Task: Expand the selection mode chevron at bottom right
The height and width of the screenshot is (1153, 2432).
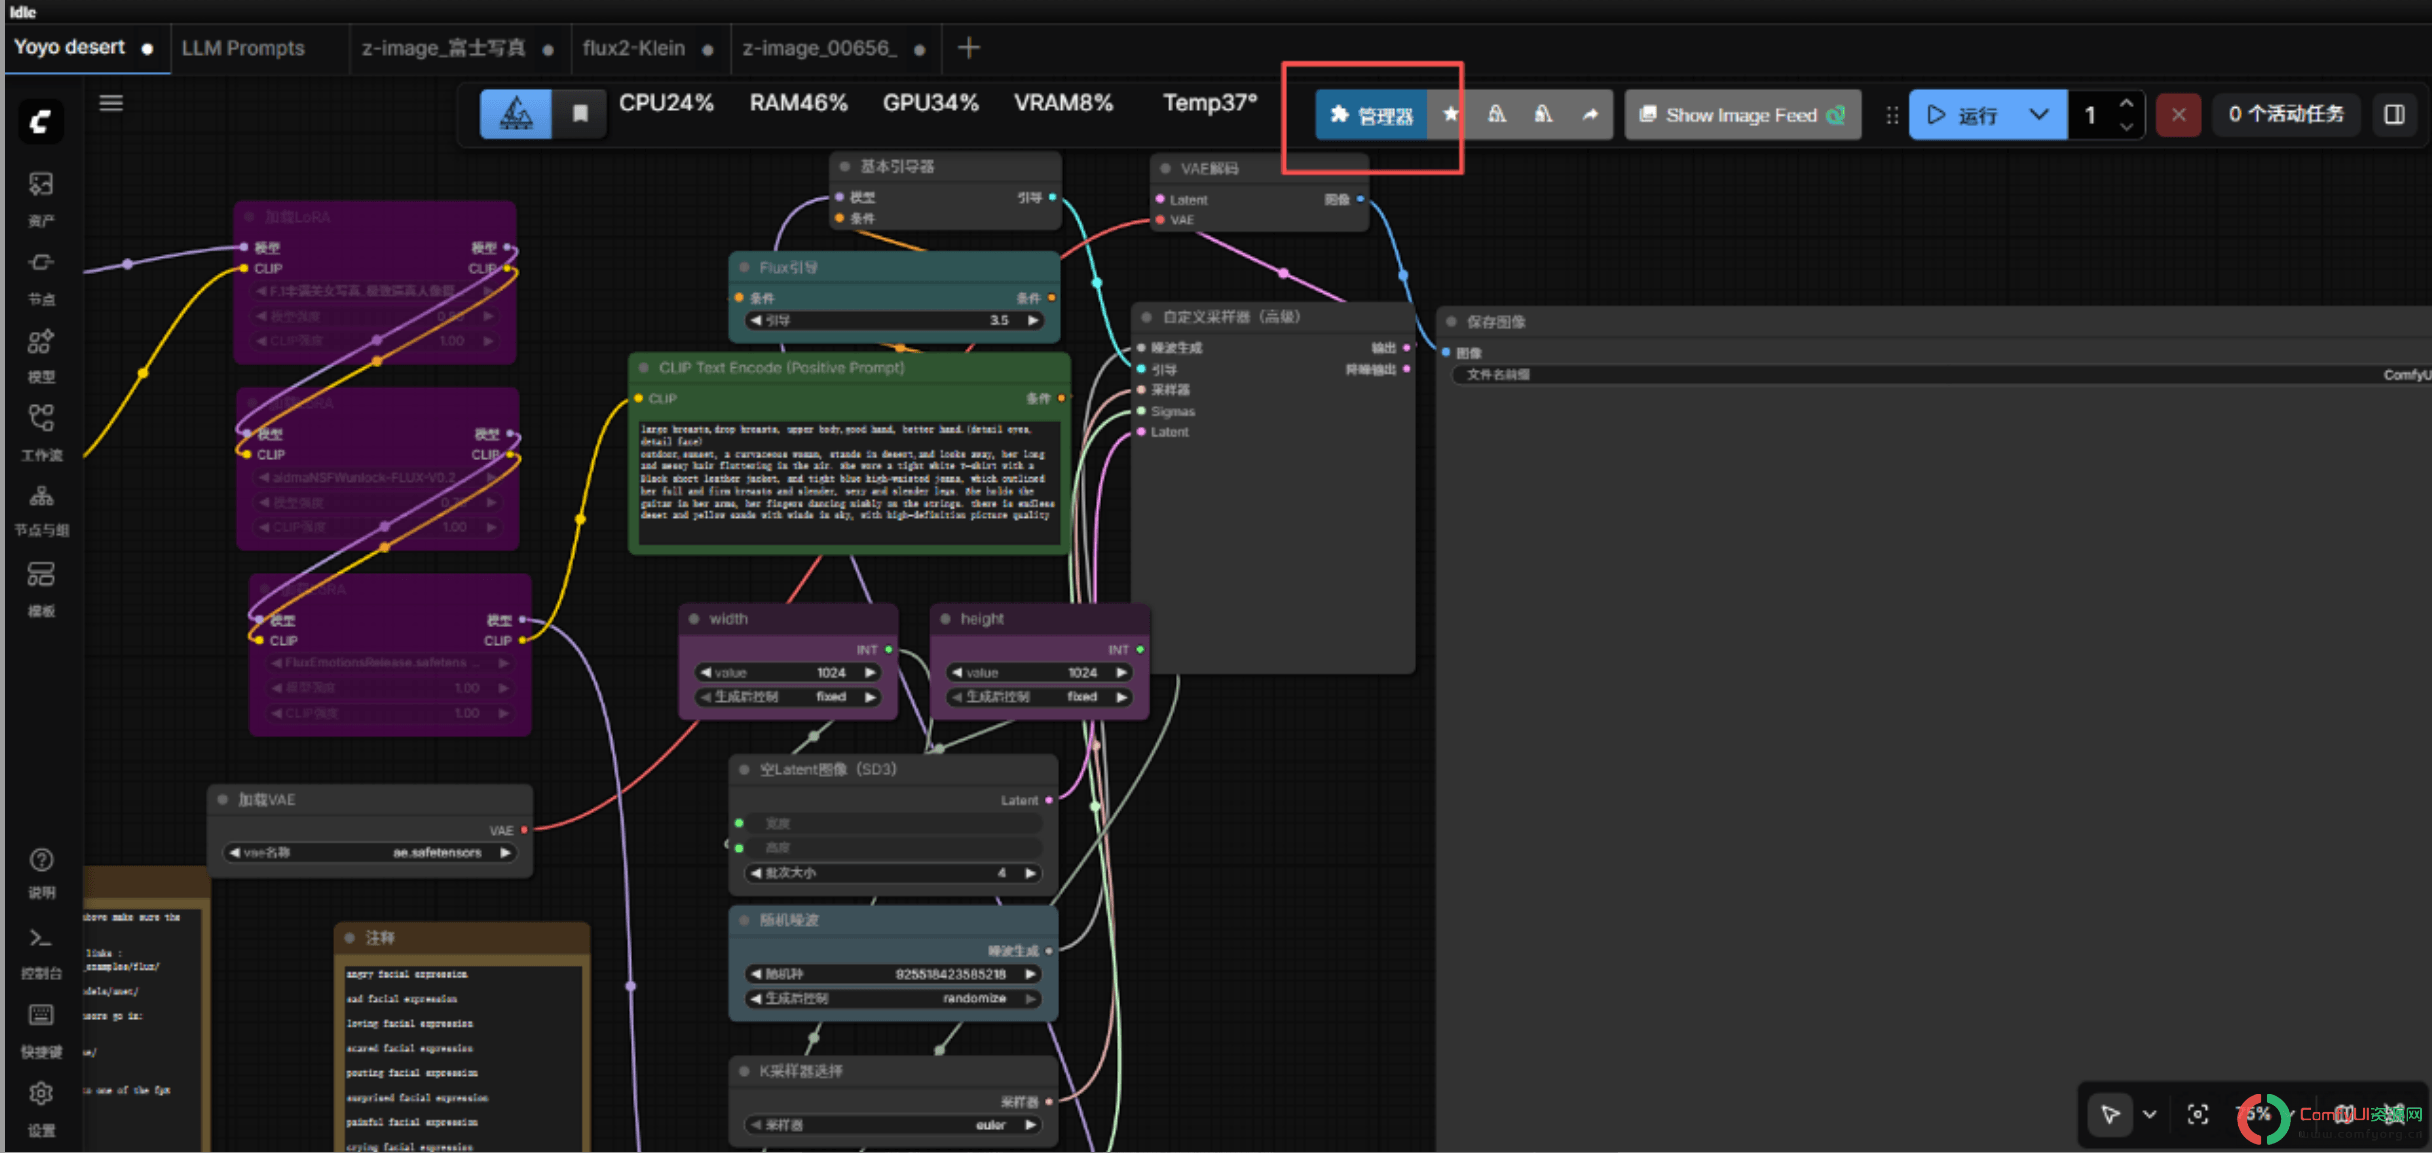Action: (2149, 1114)
